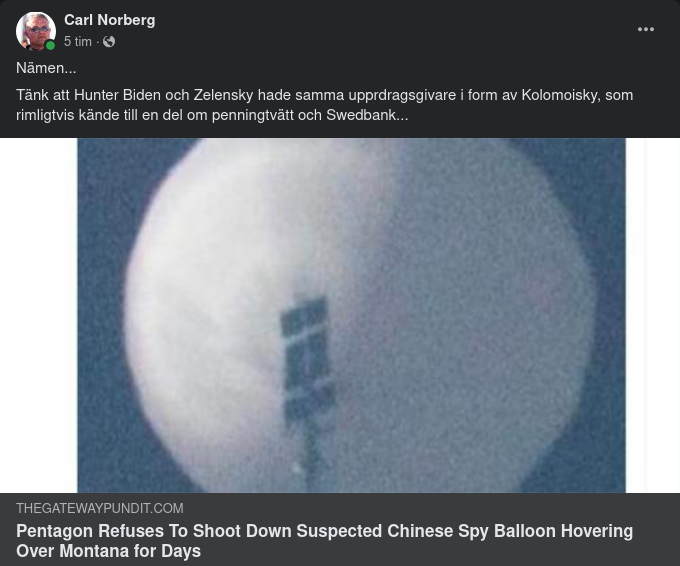Click the 'Nämen...' post text
Screen dimensions: 680x566
click(46, 68)
